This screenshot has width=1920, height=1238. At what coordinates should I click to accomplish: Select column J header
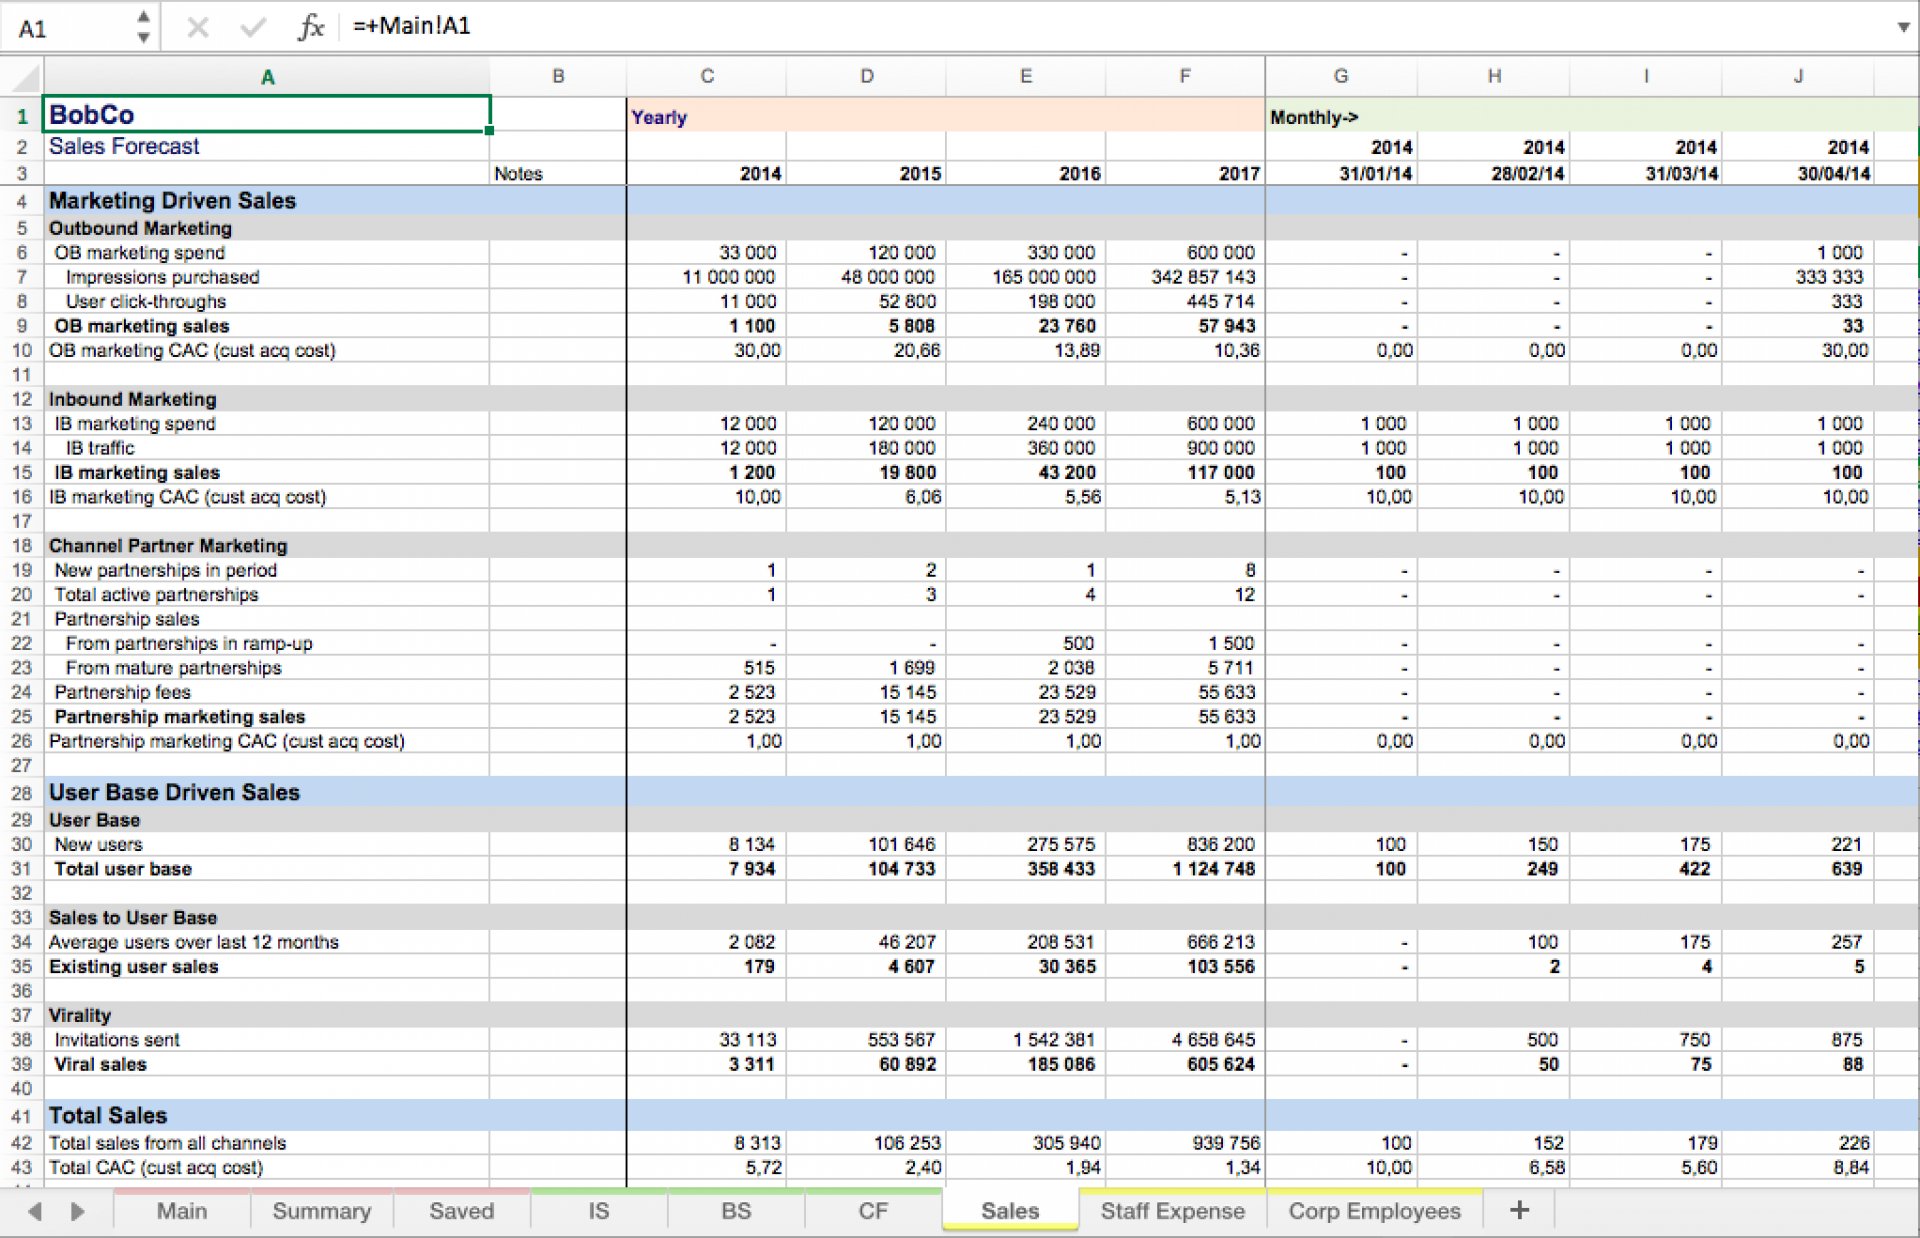click(x=1798, y=77)
